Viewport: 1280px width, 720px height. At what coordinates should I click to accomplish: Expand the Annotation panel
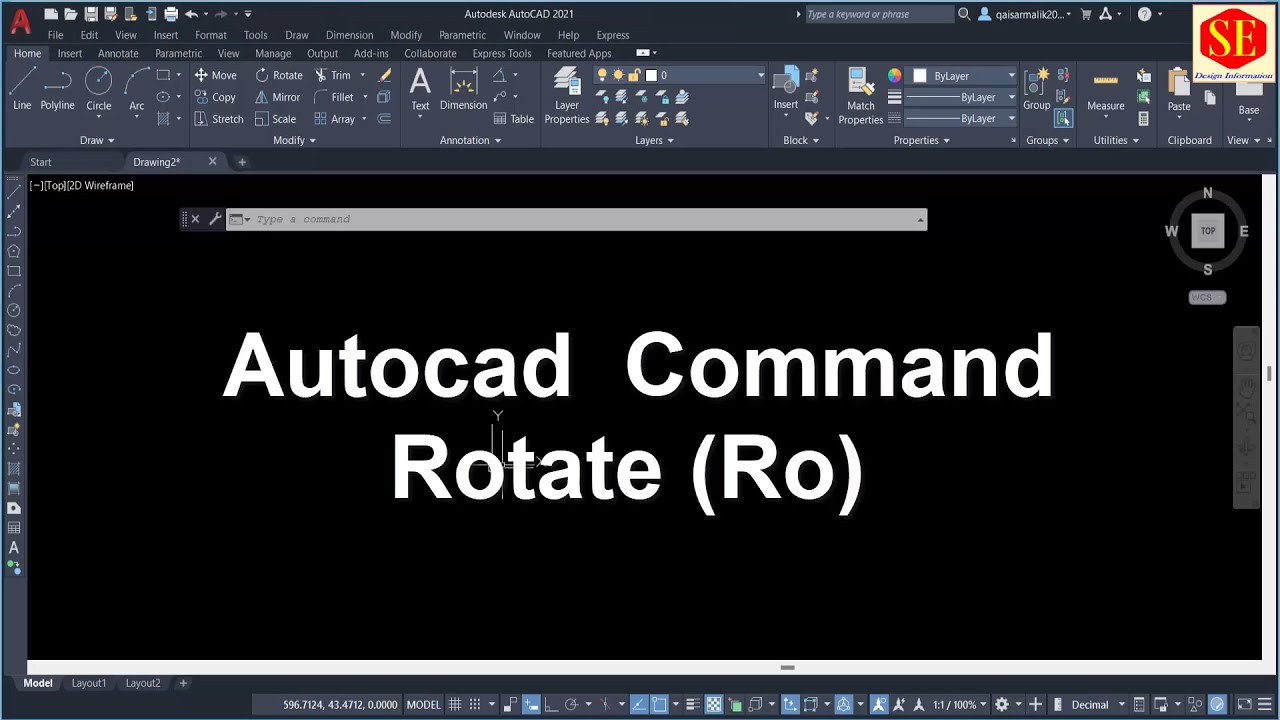(470, 140)
